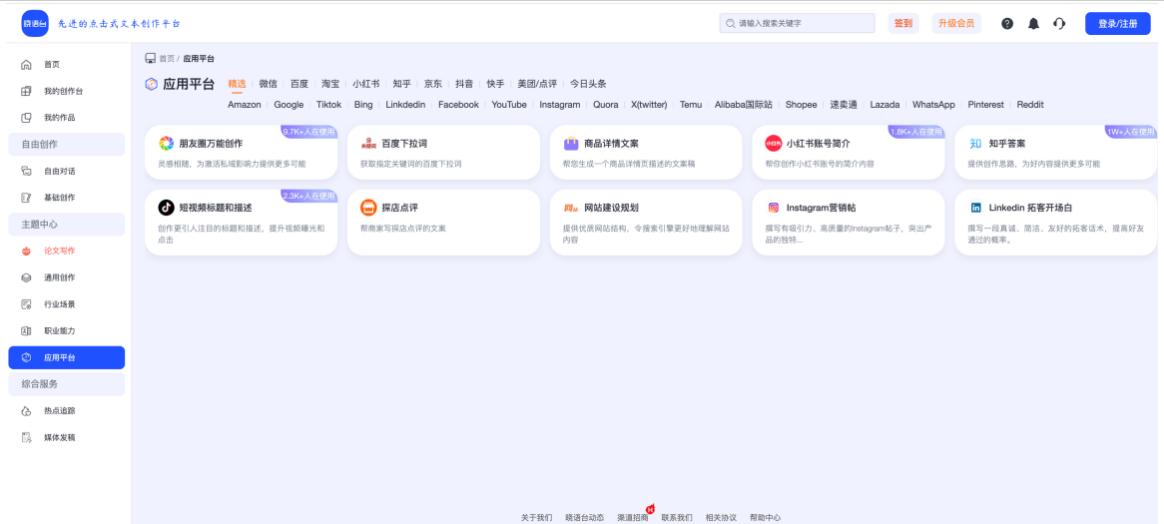Select the Alibaba国际站 platform tab
Screen dimensions: 1164x524
(743, 105)
